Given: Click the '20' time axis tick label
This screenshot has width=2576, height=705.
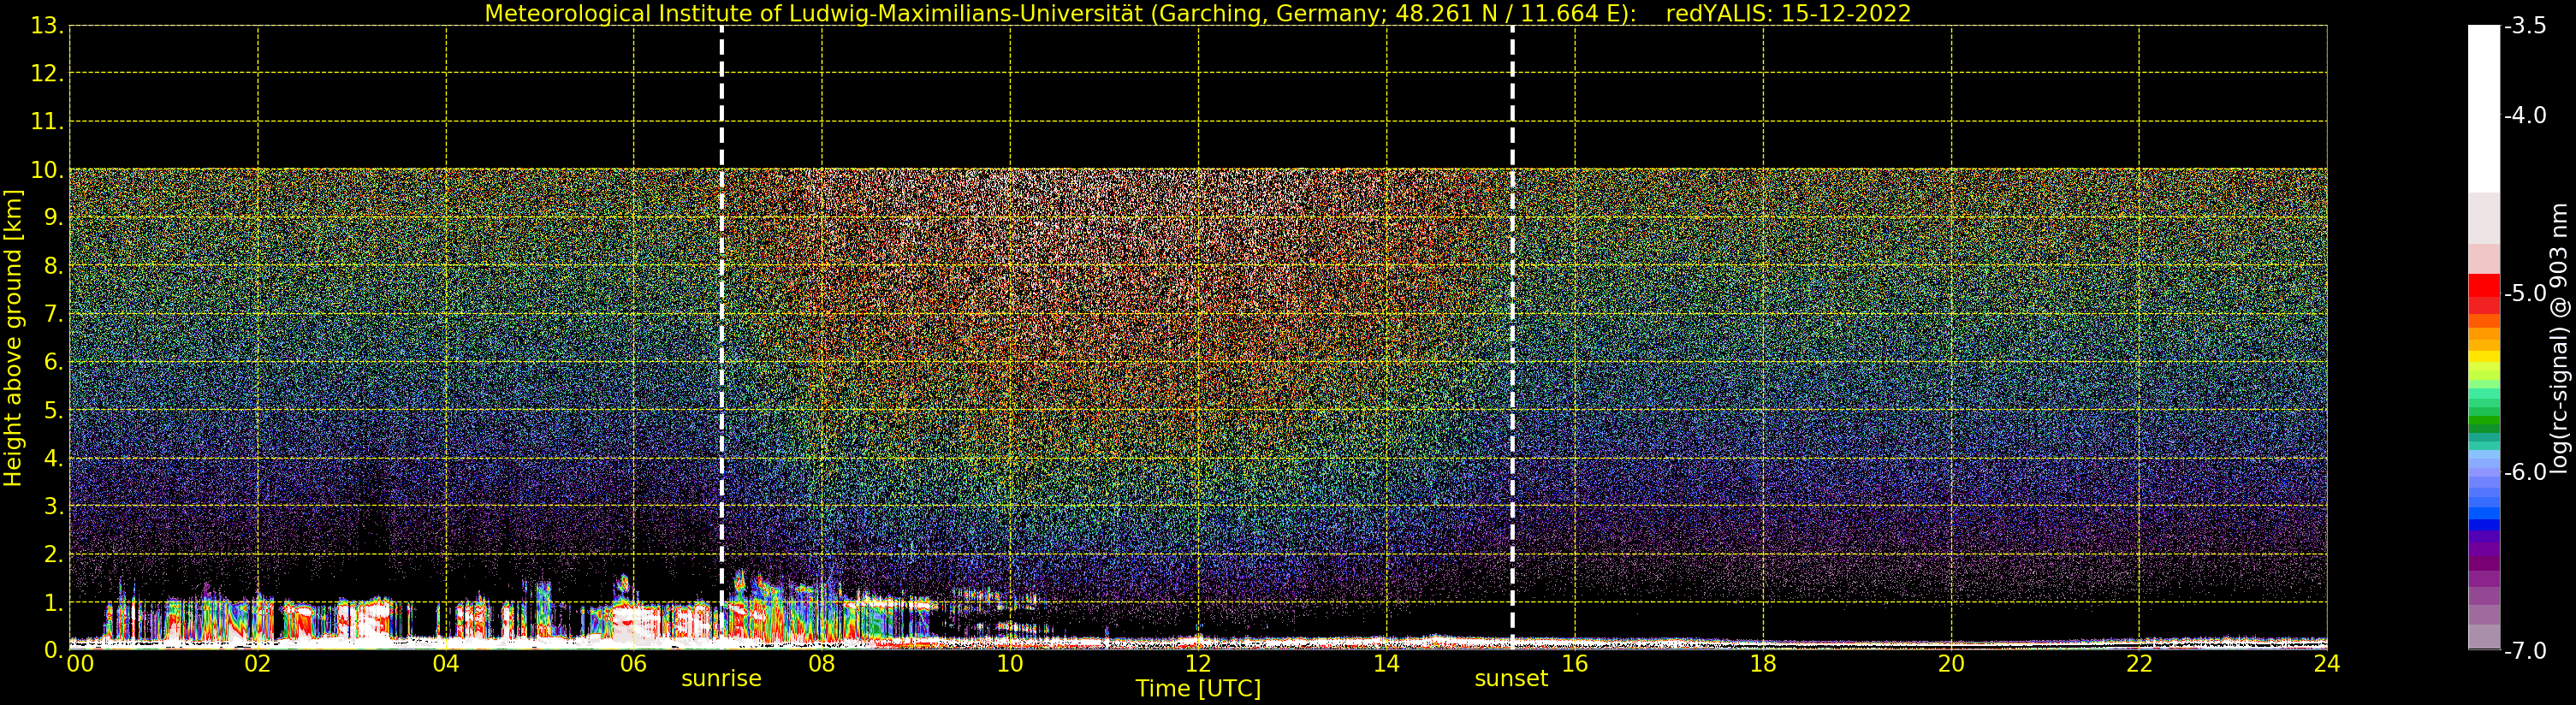Looking at the screenshot, I should (1951, 664).
